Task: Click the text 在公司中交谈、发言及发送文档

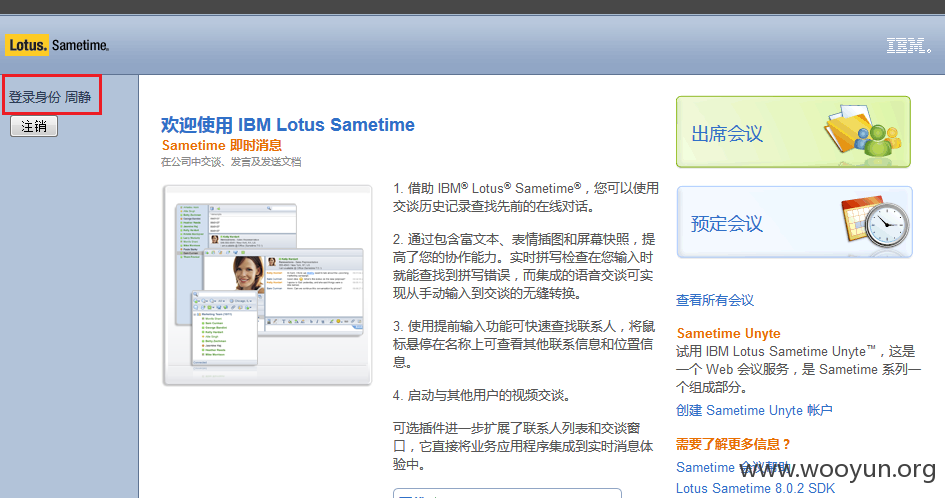Action: 231,162
